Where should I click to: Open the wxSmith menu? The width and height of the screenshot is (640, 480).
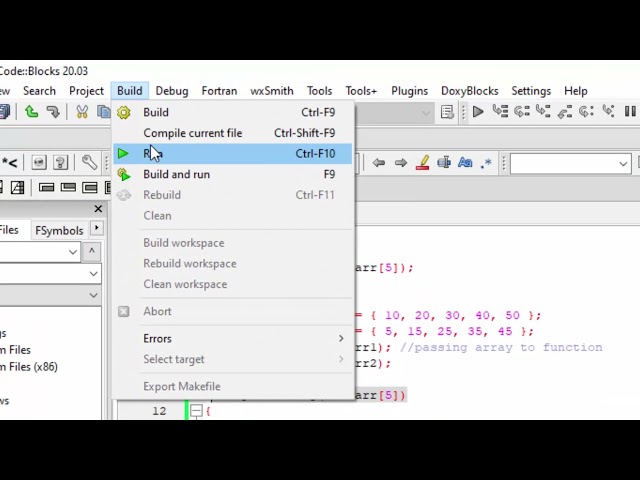pos(272,91)
